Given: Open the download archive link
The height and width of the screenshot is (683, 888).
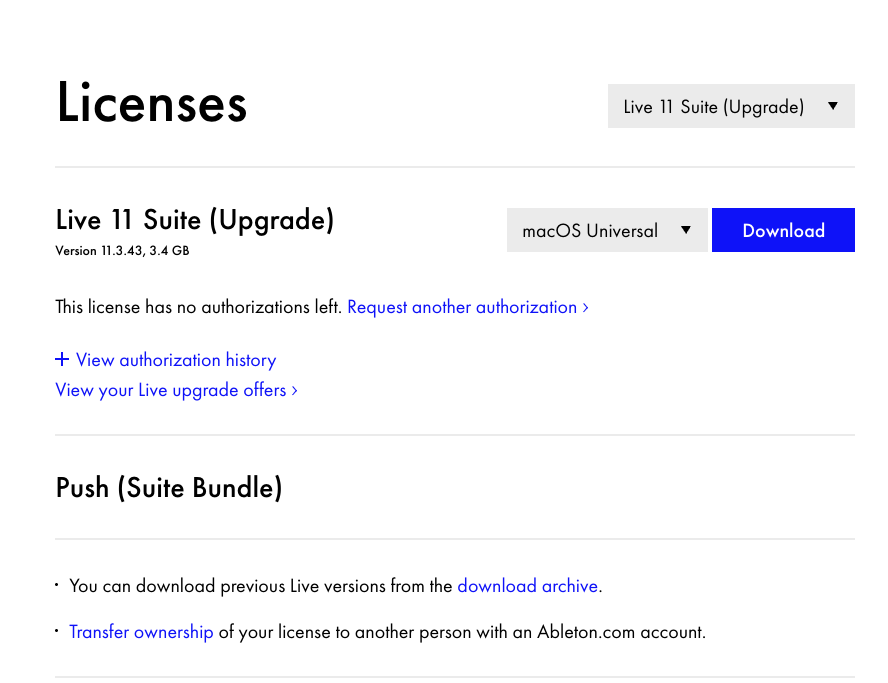Looking at the screenshot, I should (x=528, y=586).
